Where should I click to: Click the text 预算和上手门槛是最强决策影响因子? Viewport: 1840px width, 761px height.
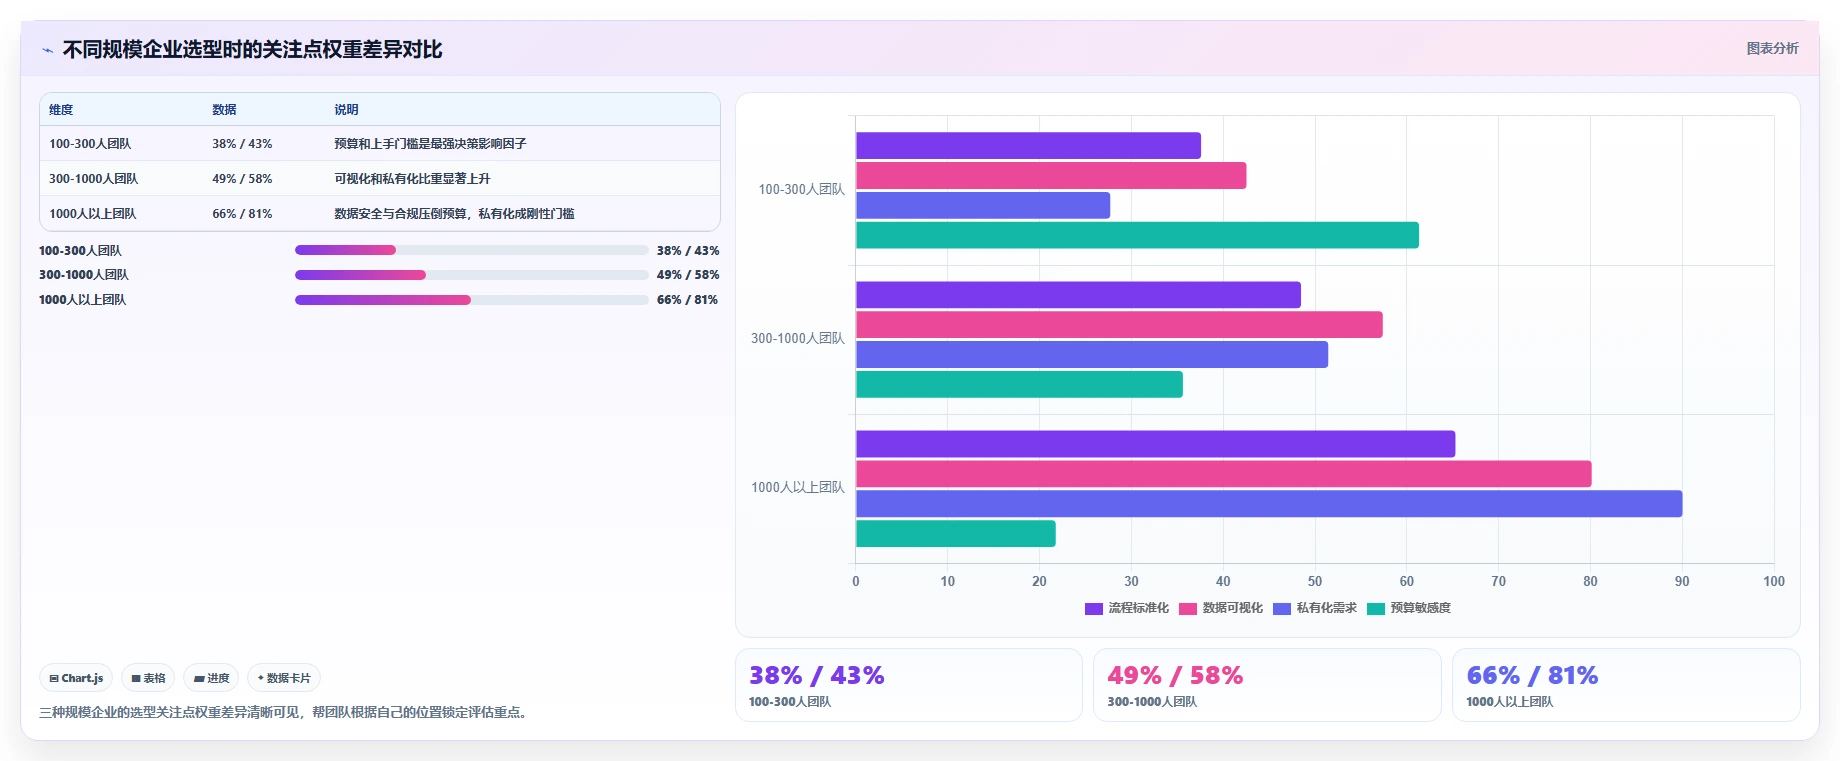(430, 144)
